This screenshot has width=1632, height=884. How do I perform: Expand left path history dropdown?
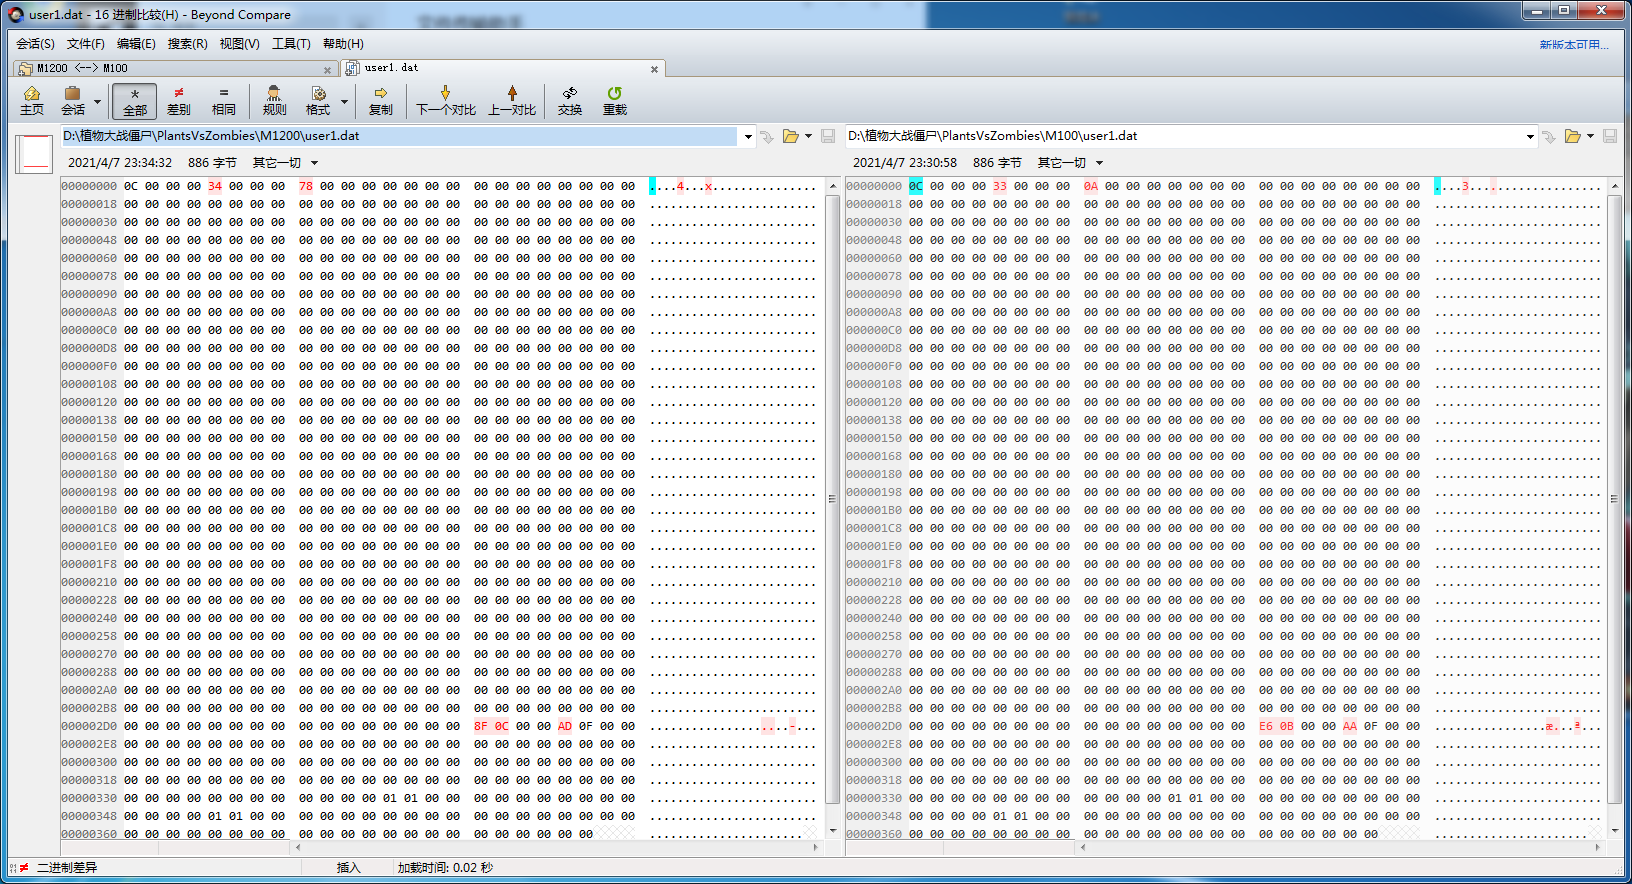pyautogui.click(x=748, y=137)
